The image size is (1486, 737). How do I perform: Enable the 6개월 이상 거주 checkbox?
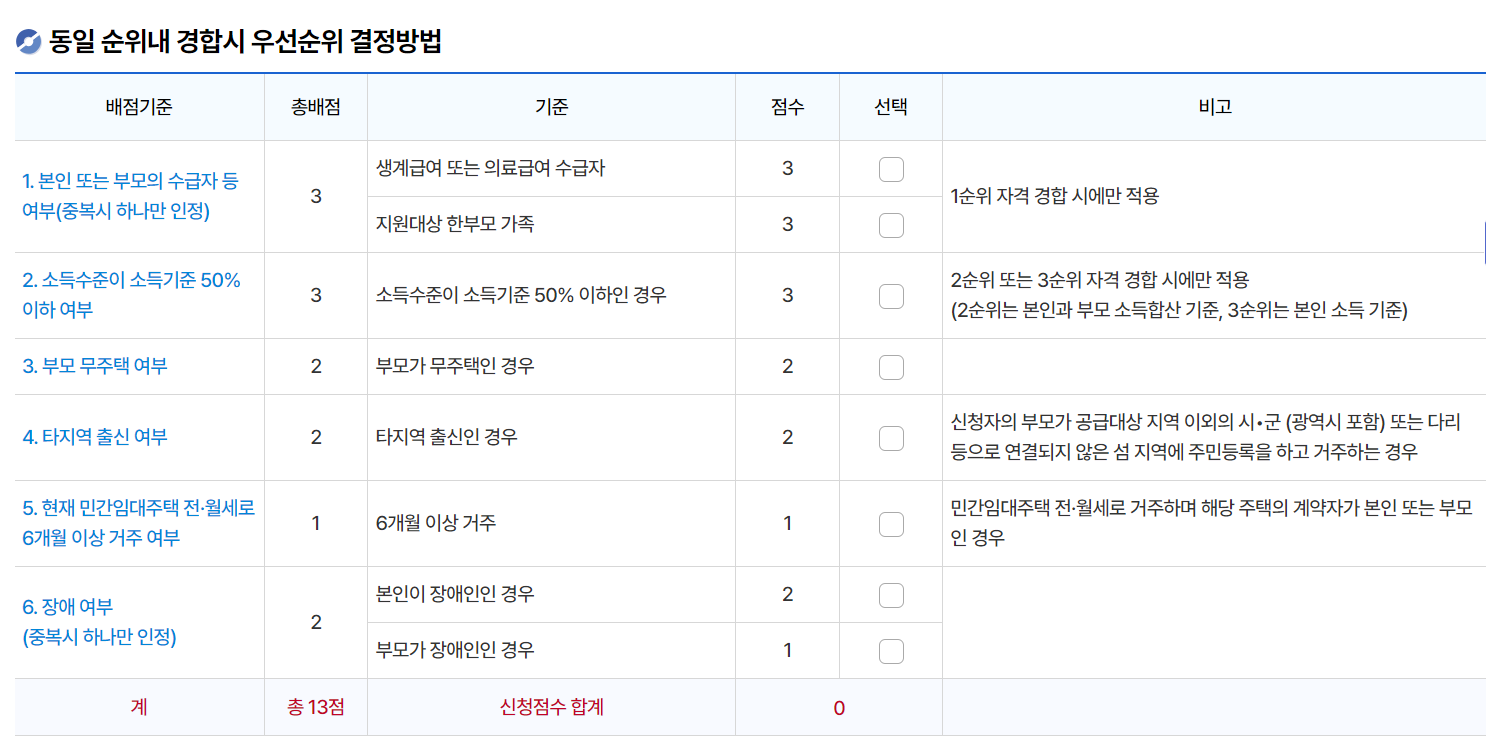890,523
